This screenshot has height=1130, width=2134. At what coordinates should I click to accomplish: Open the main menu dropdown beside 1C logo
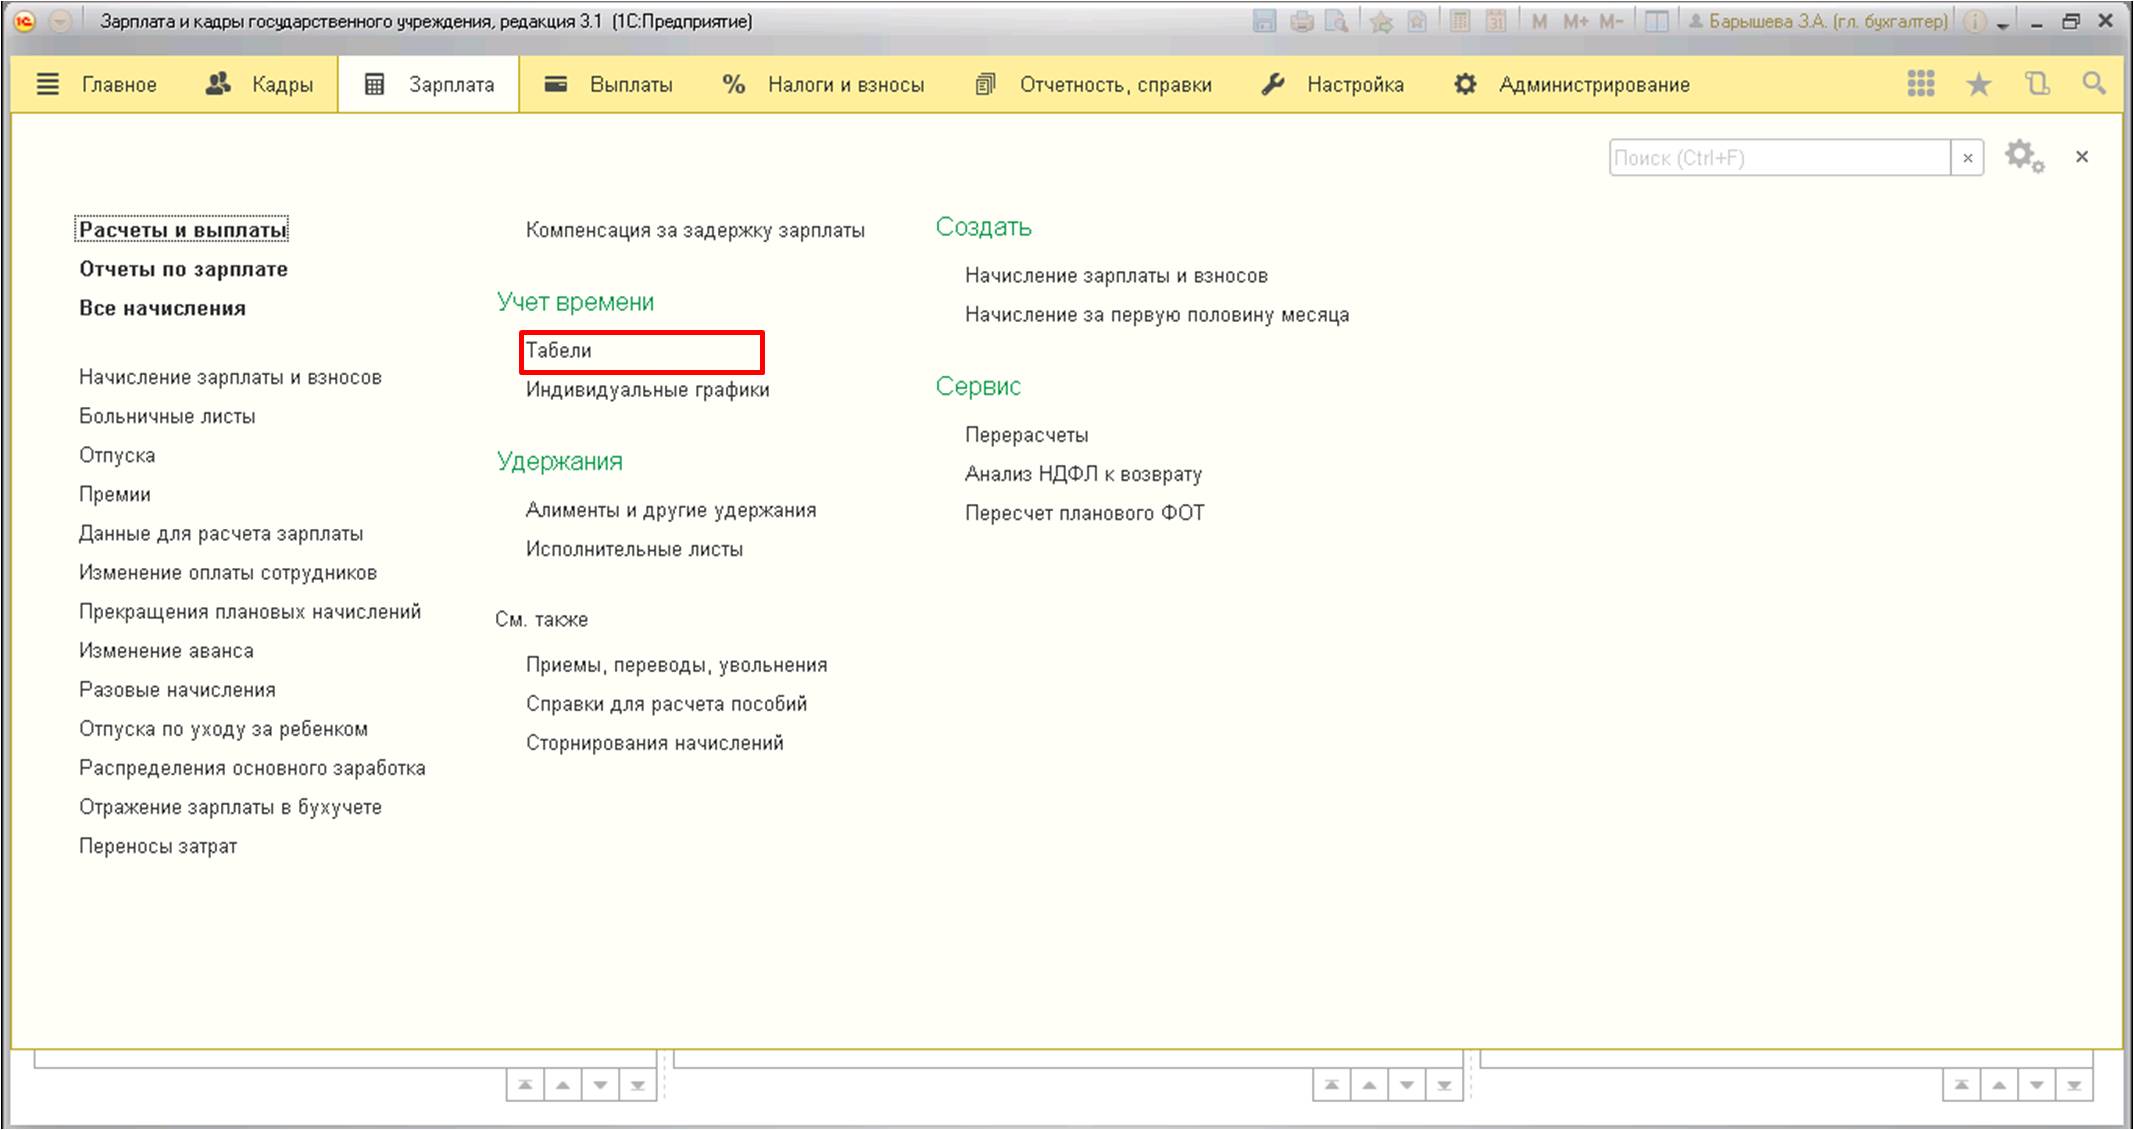(60, 21)
